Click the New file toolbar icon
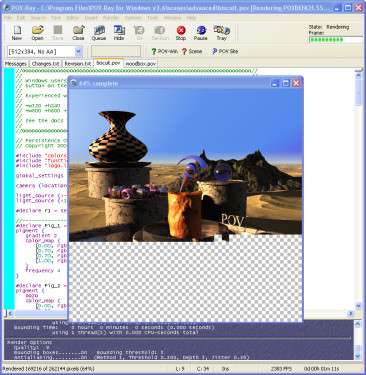366x375 pixels. [17, 33]
